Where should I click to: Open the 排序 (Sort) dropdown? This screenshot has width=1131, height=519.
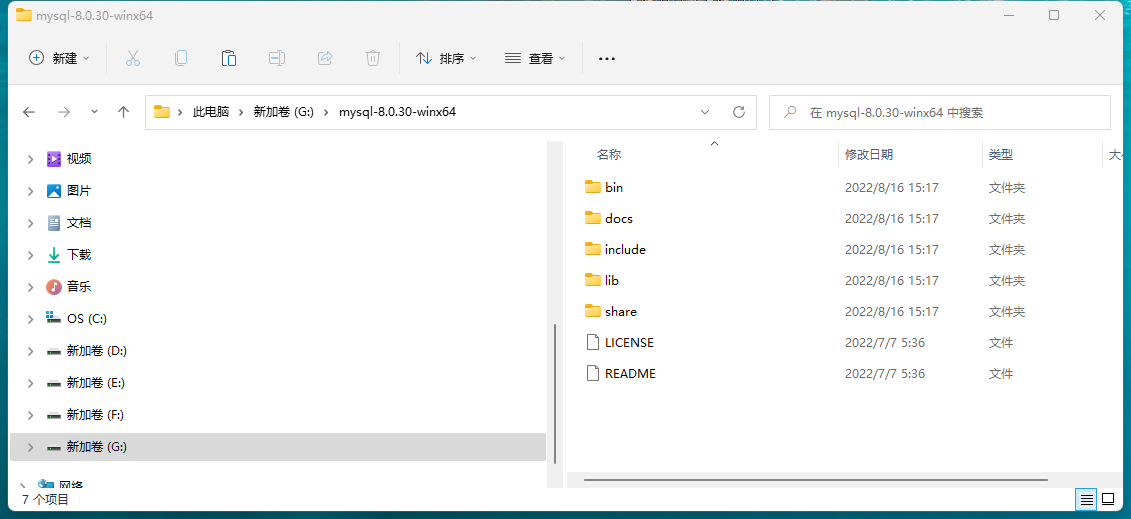coord(446,58)
